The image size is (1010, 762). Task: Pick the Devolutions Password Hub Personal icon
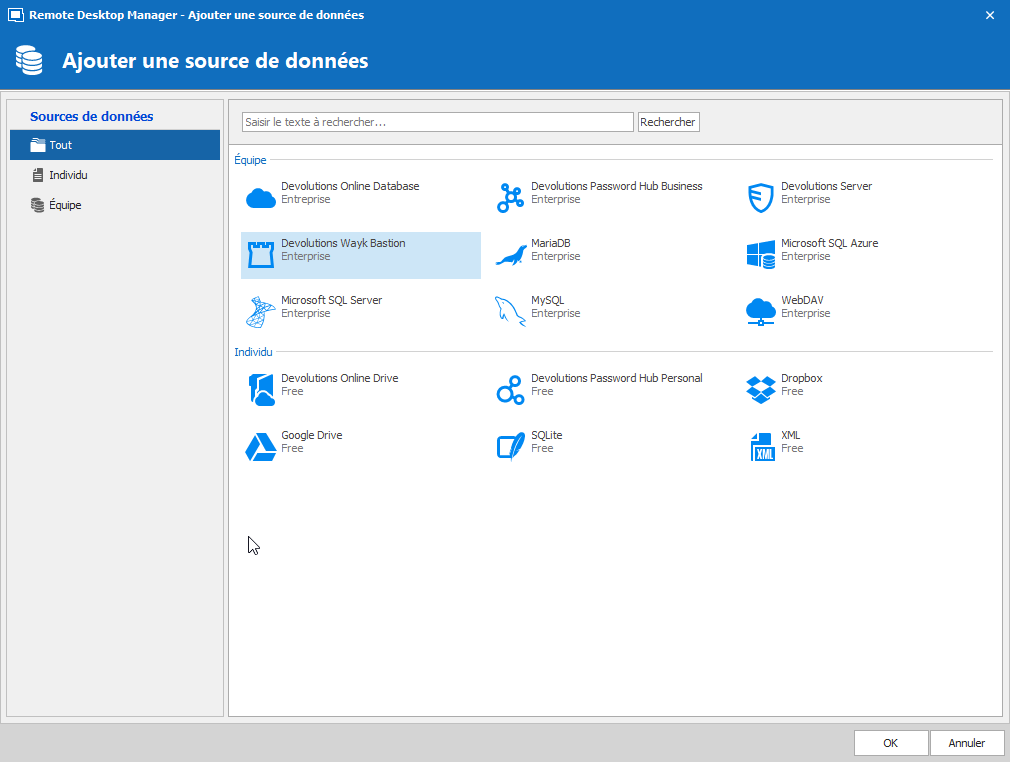(x=510, y=390)
